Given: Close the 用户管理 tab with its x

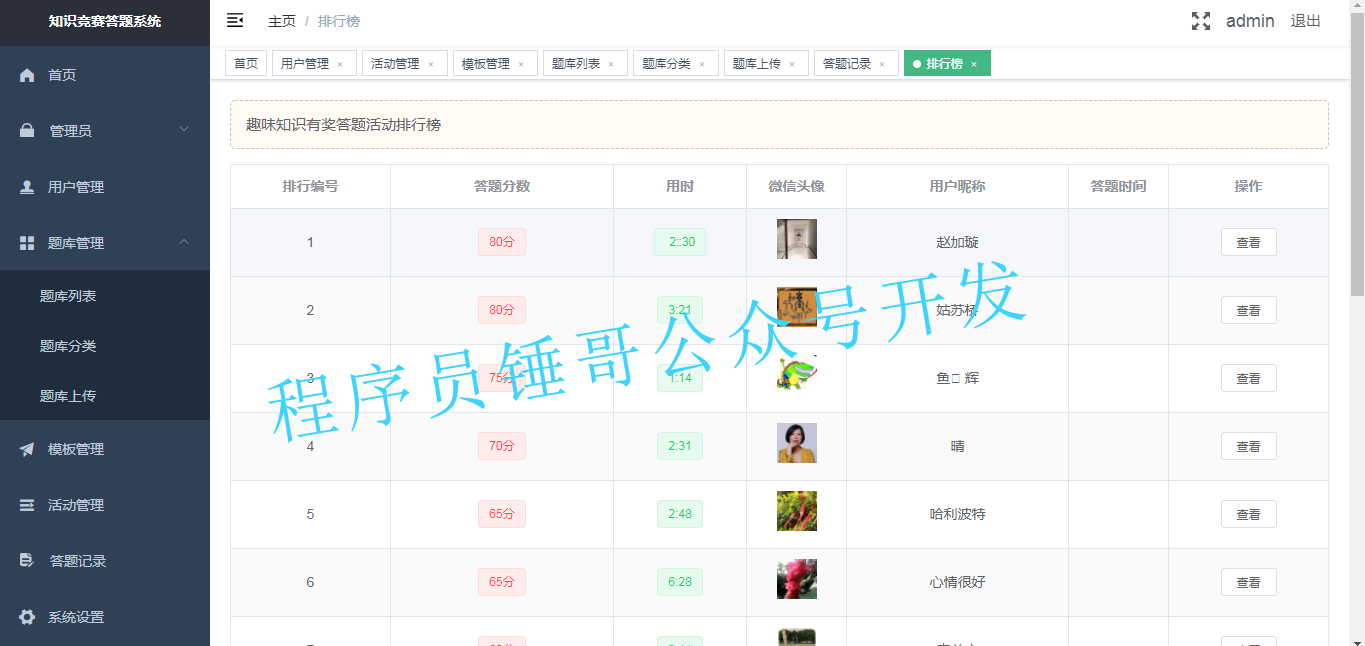Looking at the screenshot, I should 340,64.
